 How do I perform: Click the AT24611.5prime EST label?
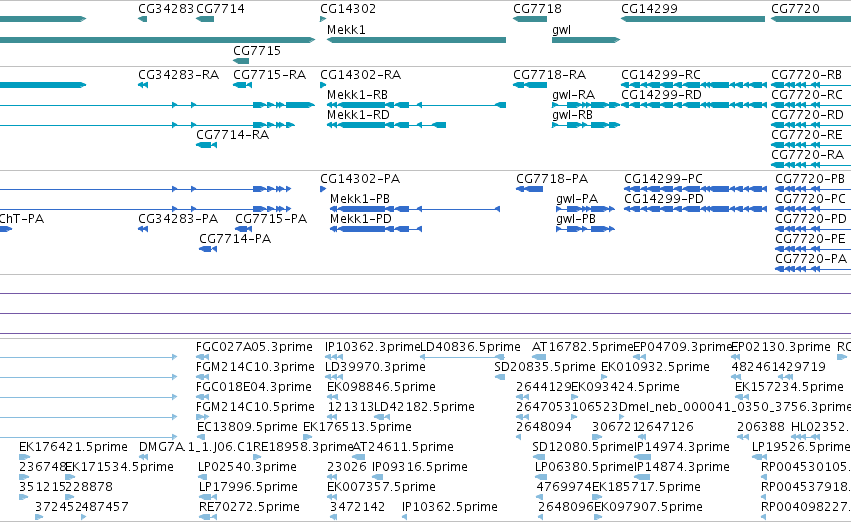click(x=403, y=447)
